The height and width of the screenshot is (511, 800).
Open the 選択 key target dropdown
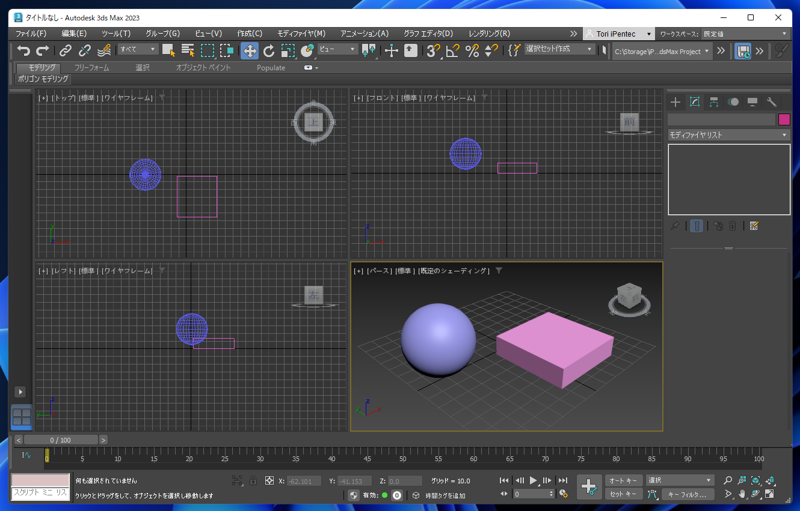[x=680, y=480]
